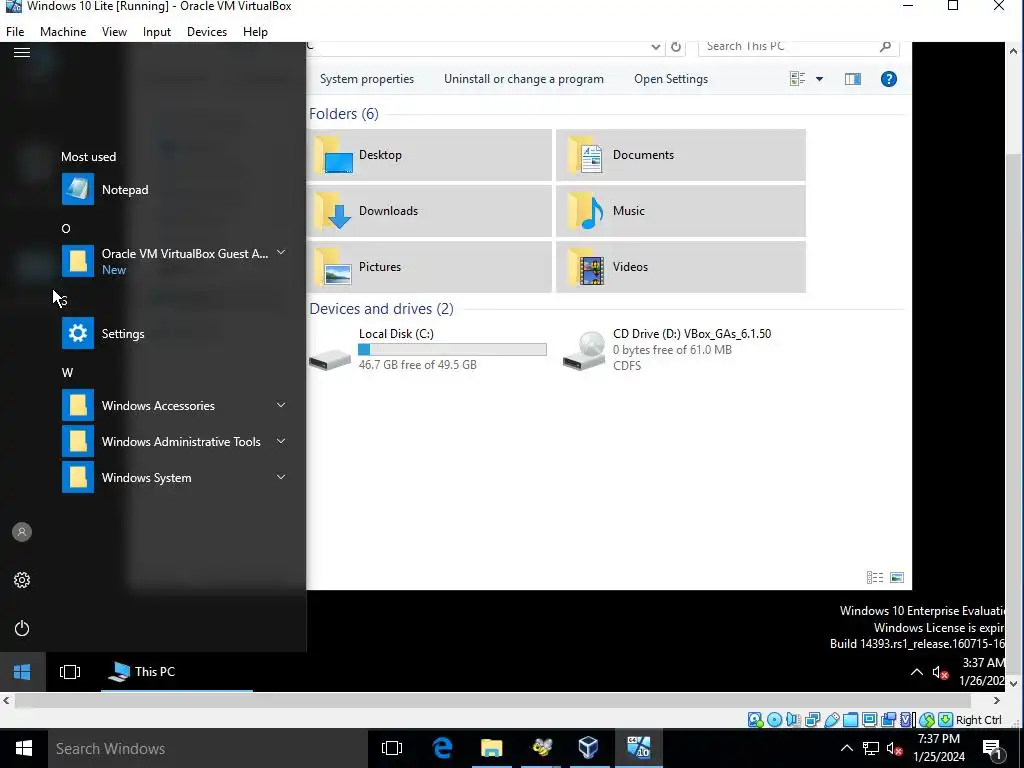This screenshot has height=768, width=1024.
Task: Click the Local Disk (C:) usage bar
Action: [x=452, y=349]
